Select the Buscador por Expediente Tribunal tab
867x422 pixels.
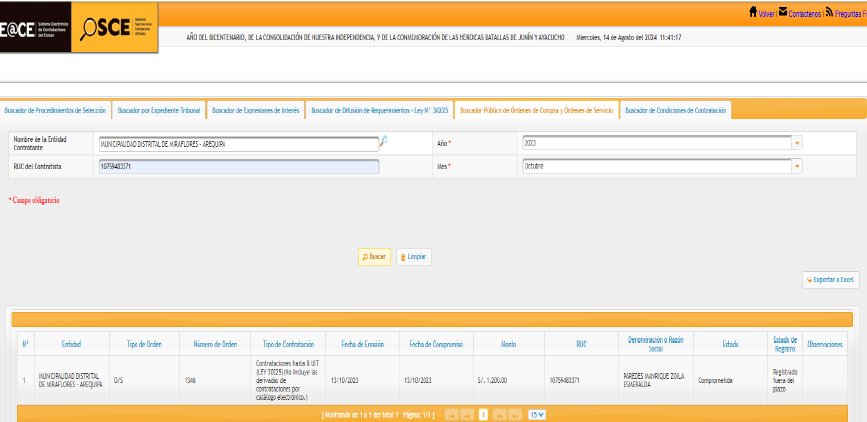pyautogui.click(x=158, y=110)
